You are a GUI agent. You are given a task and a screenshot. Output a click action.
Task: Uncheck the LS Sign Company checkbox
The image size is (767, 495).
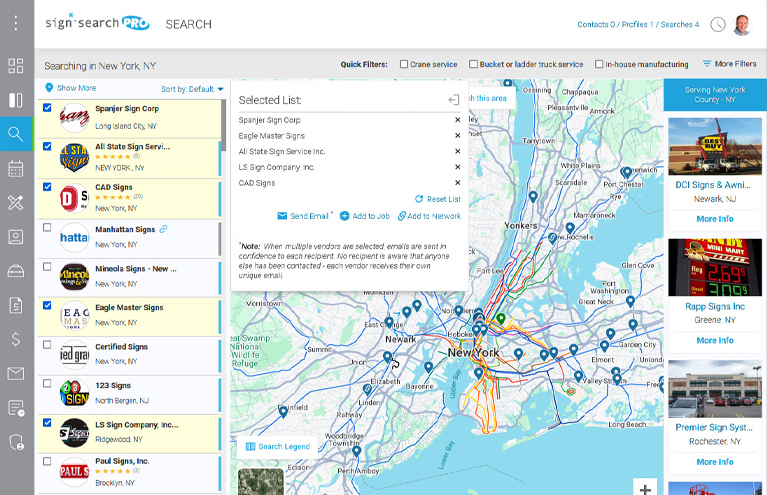pos(47,423)
